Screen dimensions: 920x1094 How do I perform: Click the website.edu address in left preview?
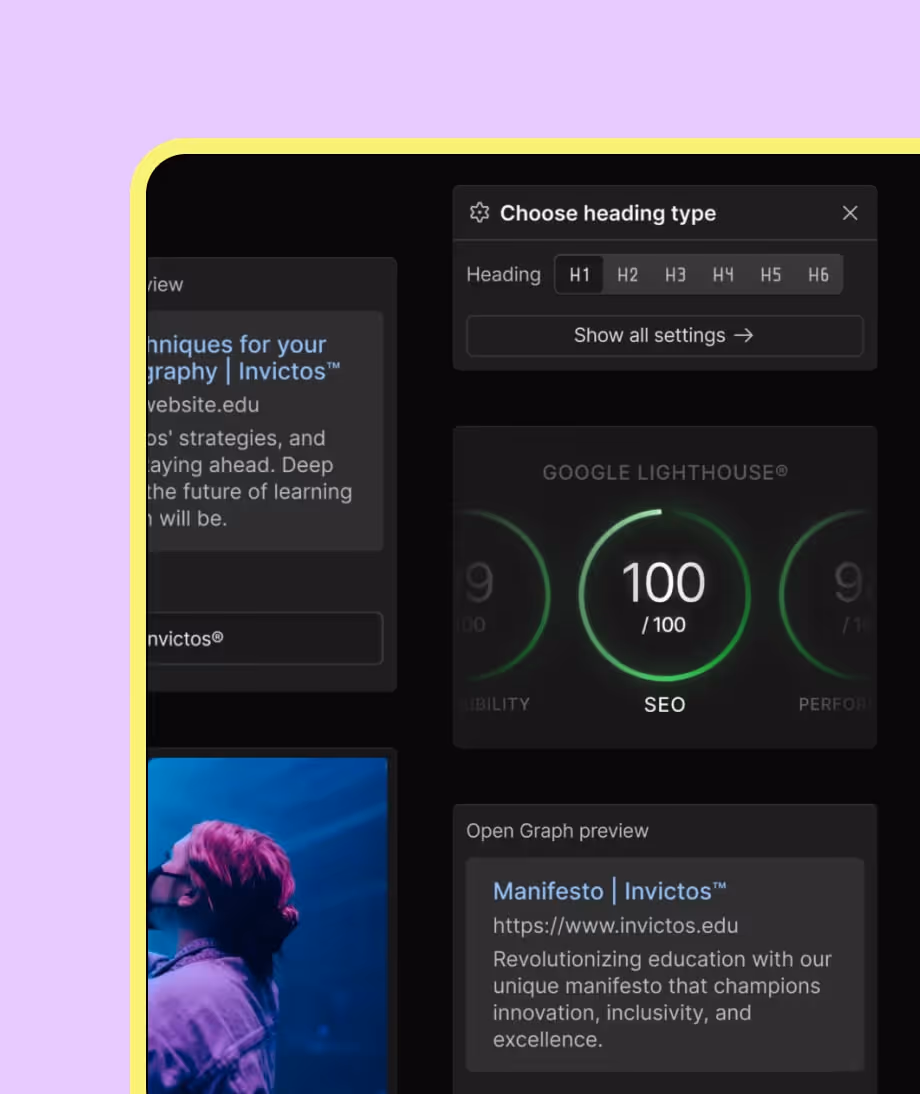[203, 405]
